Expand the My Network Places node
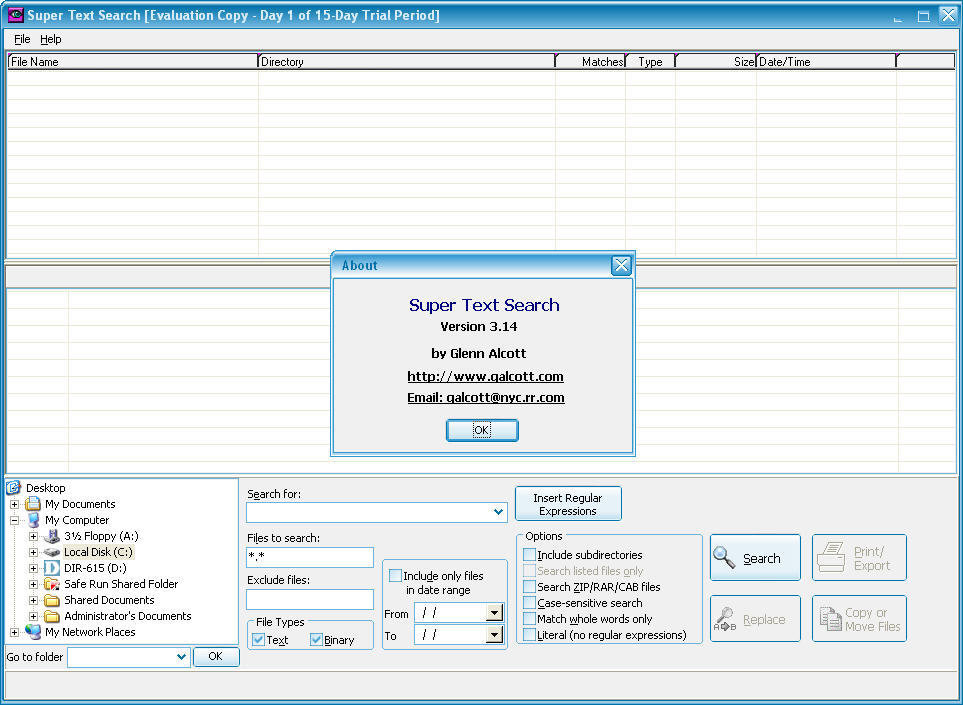963x705 pixels. (14, 632)
